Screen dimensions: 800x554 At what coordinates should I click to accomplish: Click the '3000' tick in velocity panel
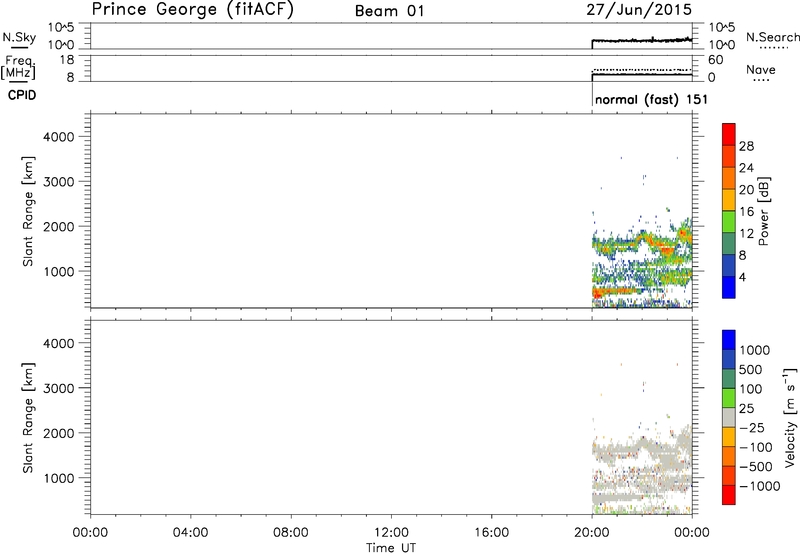(x=59, y=388)
